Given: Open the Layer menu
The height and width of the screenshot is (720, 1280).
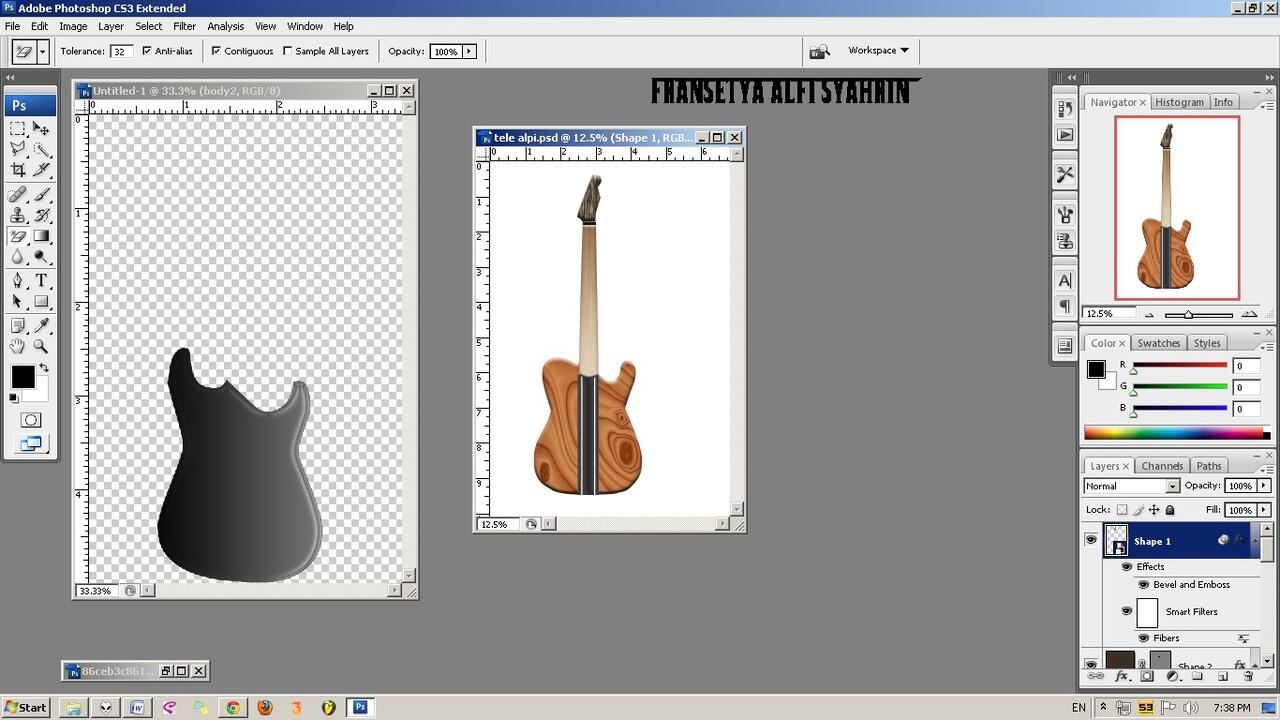Looking at the screenshot, I should (111, 26).
